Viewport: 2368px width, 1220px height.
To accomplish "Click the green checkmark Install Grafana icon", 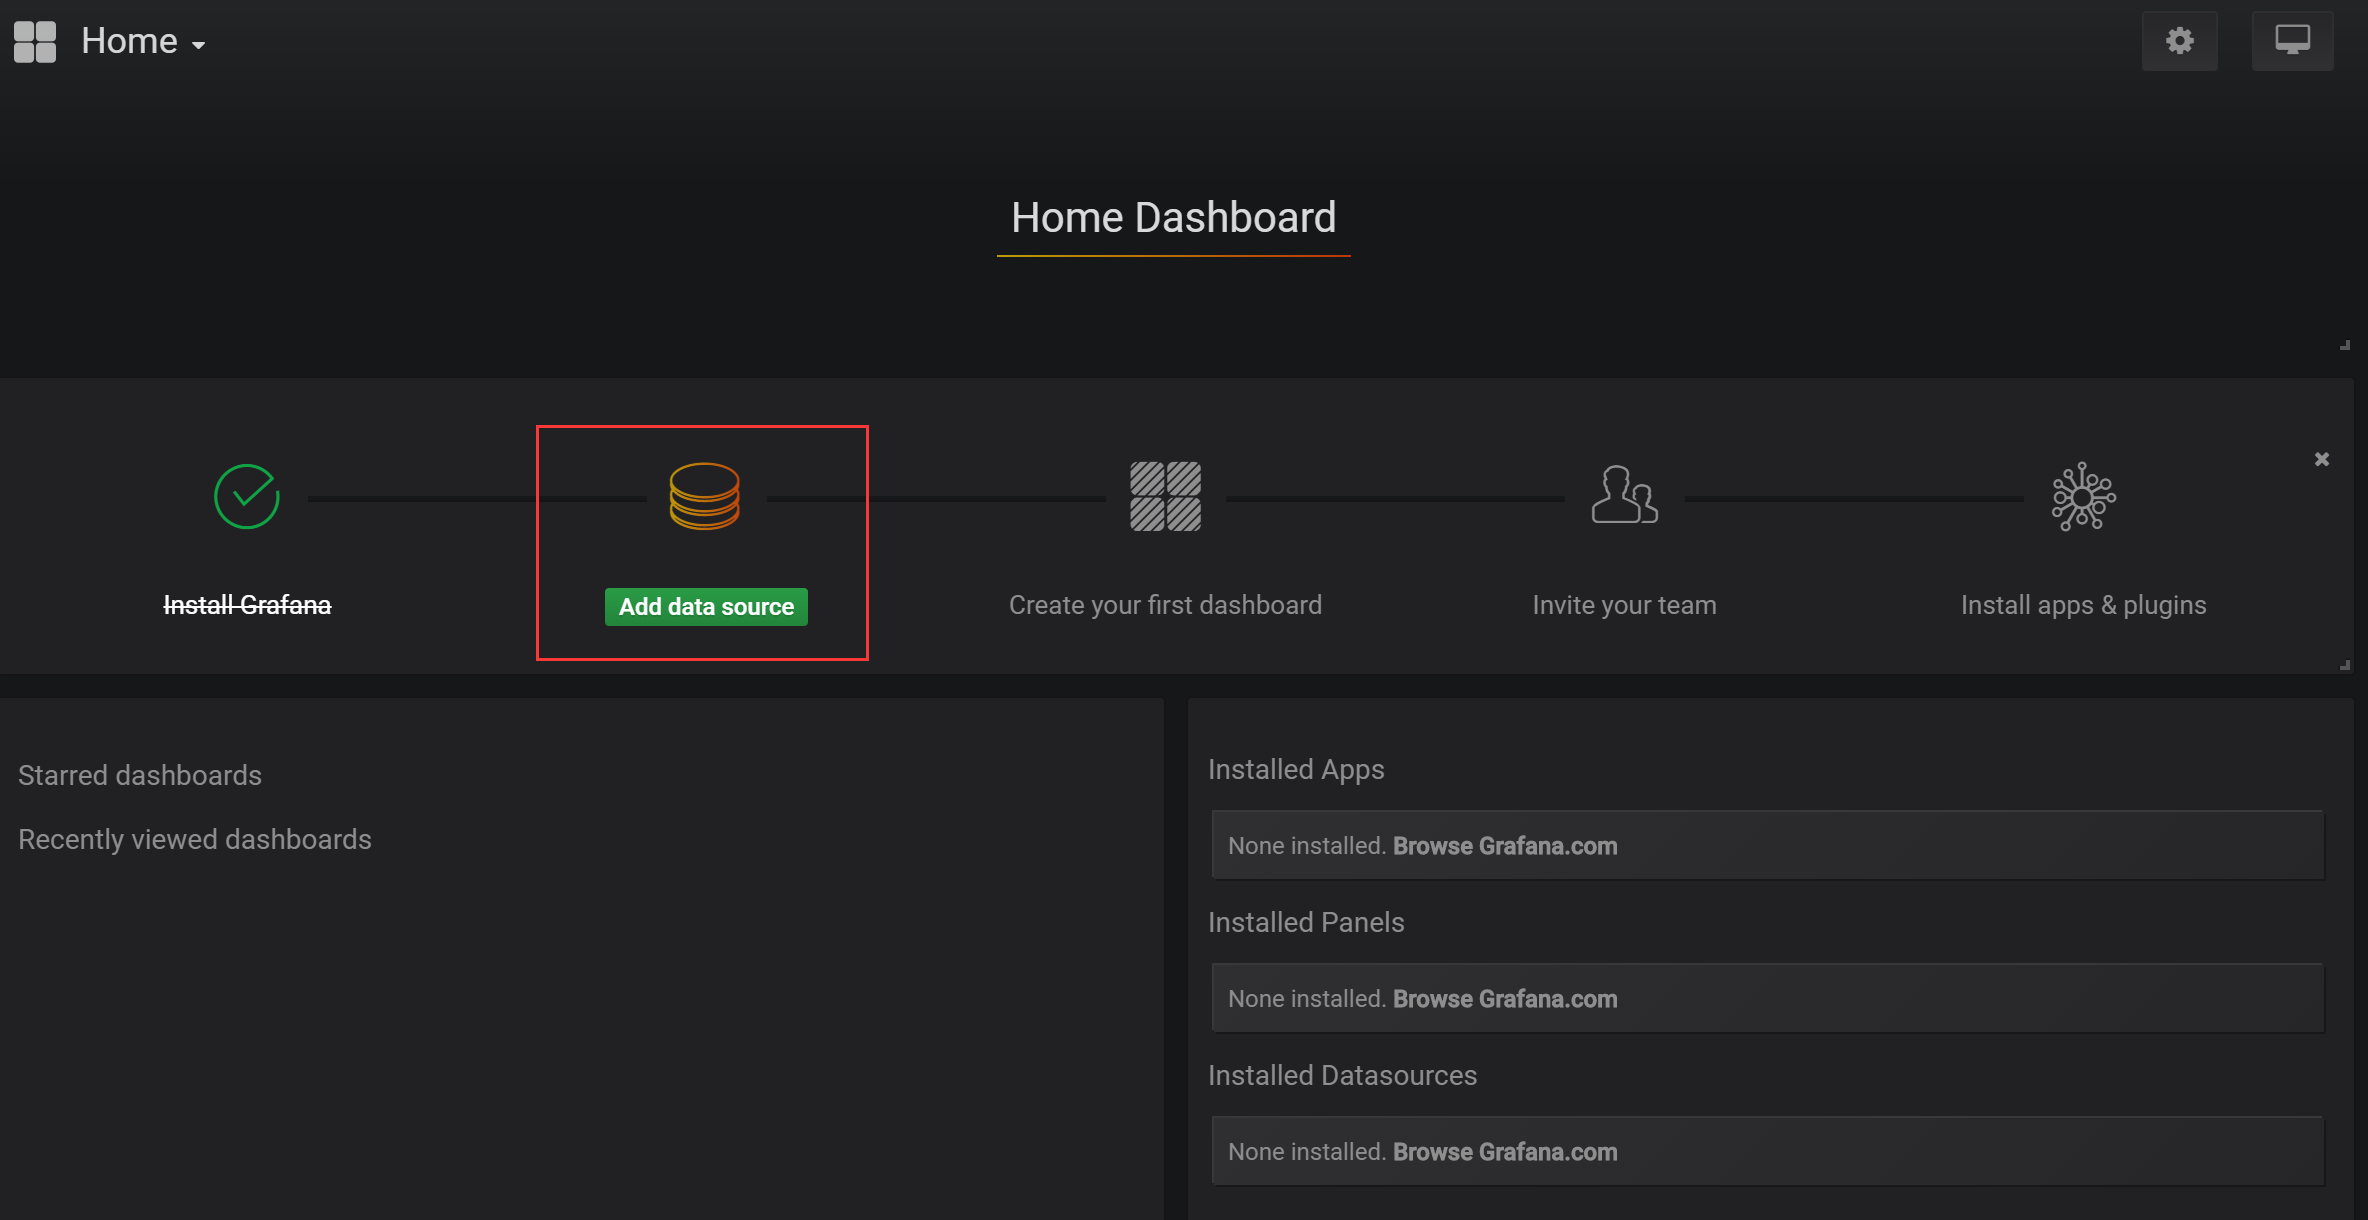I will 246,496.
